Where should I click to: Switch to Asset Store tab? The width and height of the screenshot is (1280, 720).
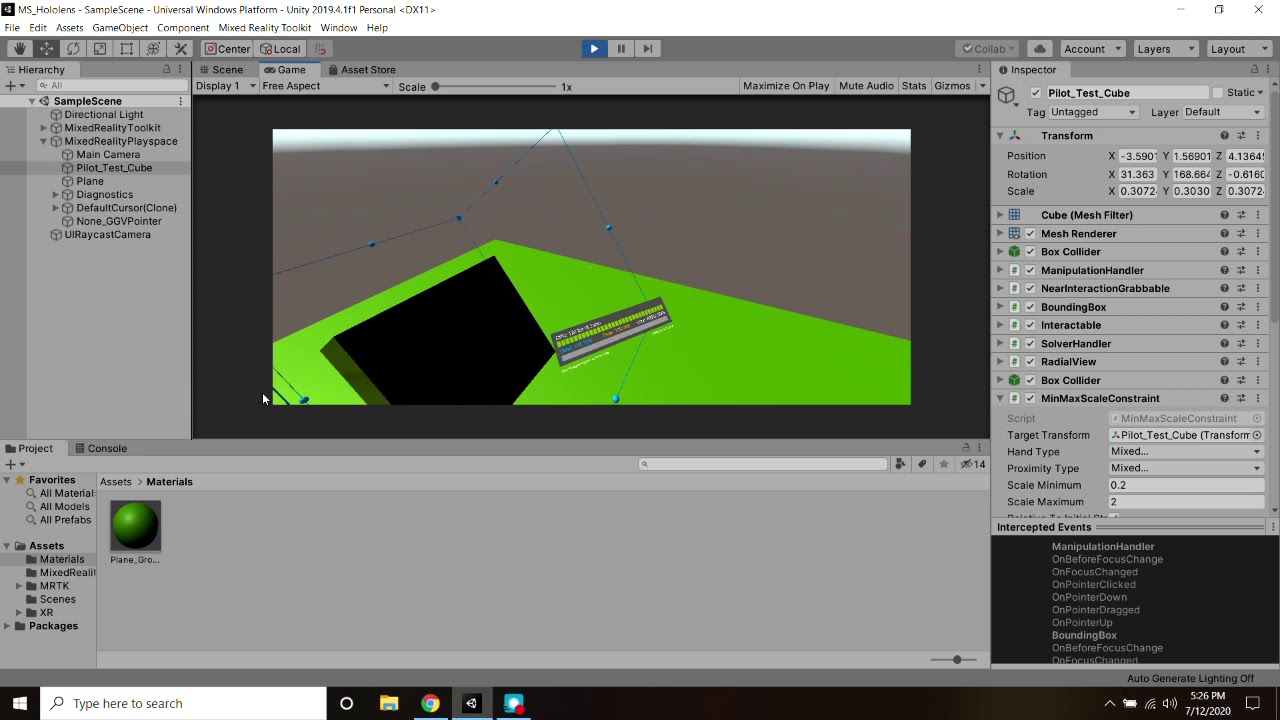[361, 70]
